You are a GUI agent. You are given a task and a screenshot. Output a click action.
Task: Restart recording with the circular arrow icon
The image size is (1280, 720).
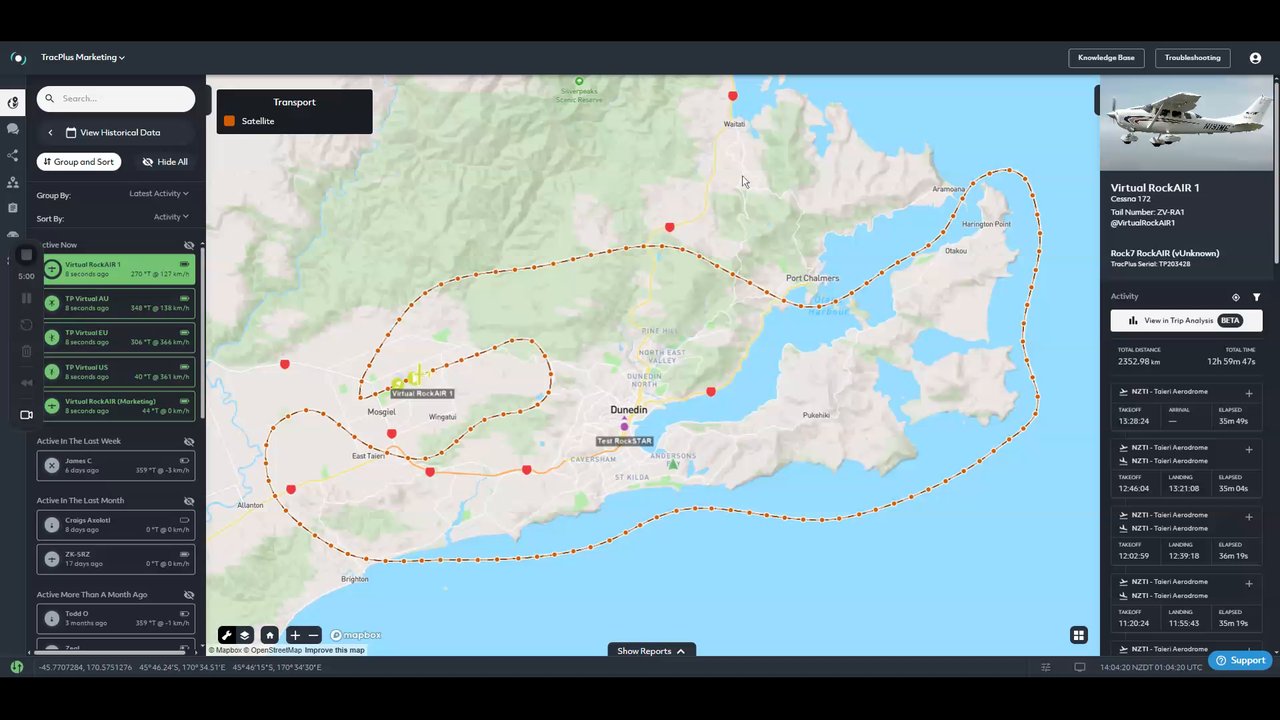(27, 325)
